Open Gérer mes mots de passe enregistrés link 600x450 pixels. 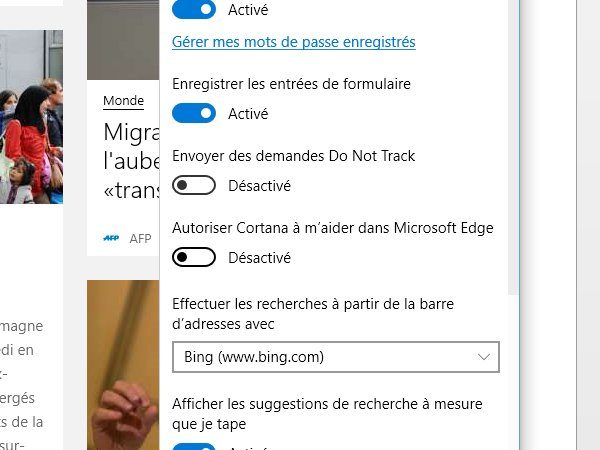293,42
